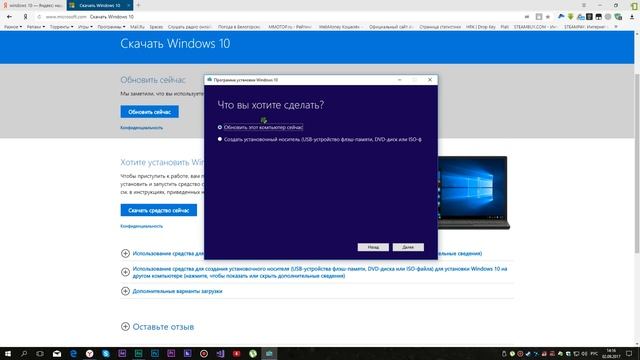
Task: Open the STEAMPAY bookmark
Action: [586, 27]
